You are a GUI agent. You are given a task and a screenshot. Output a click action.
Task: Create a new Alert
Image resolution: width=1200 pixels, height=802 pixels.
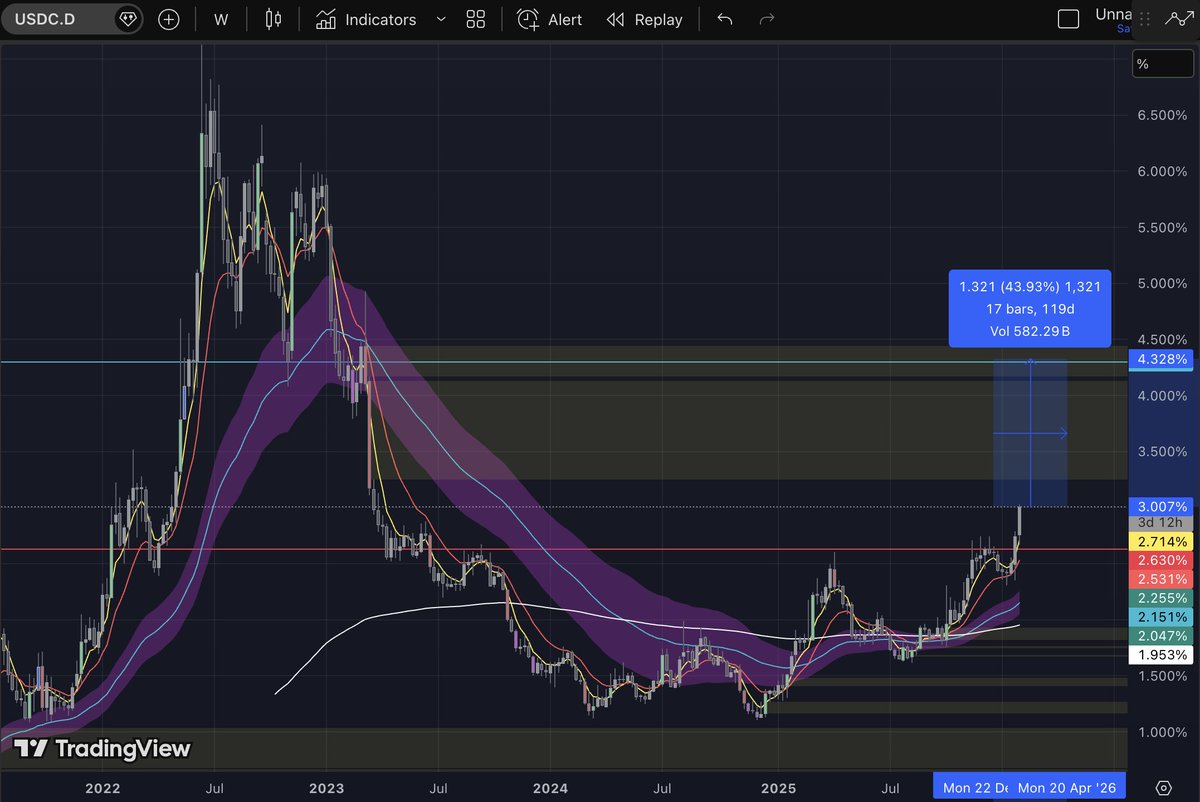click(548, 19)
